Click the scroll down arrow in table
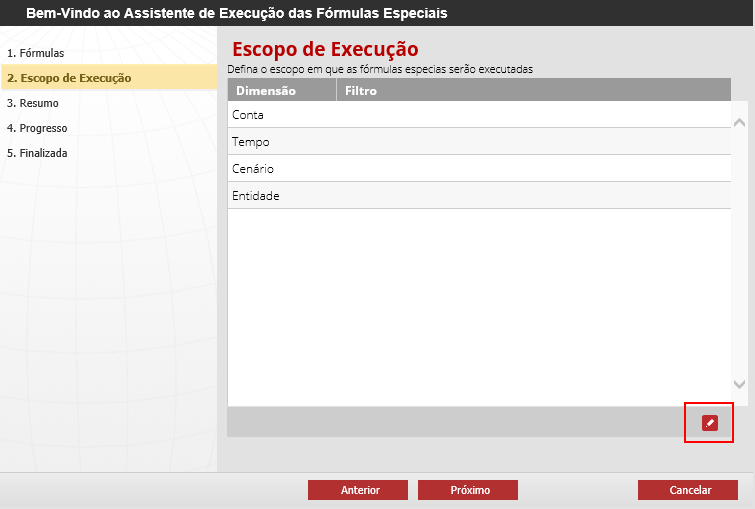755x509 pixels. (739, 384)
